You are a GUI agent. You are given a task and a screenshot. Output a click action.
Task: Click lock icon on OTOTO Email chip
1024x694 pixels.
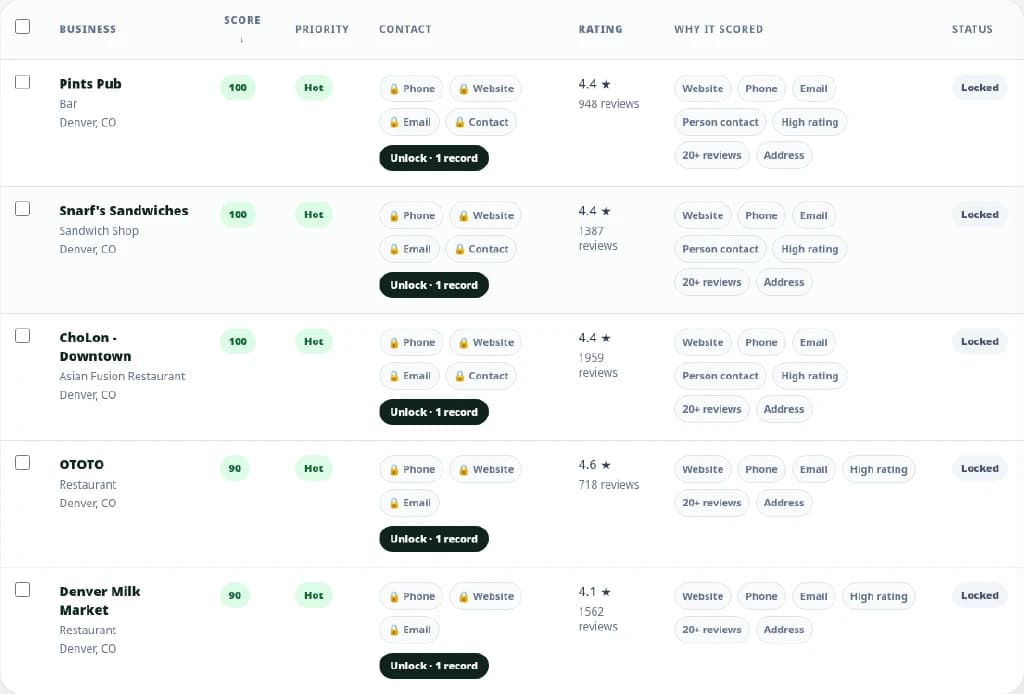pos(394,503)
